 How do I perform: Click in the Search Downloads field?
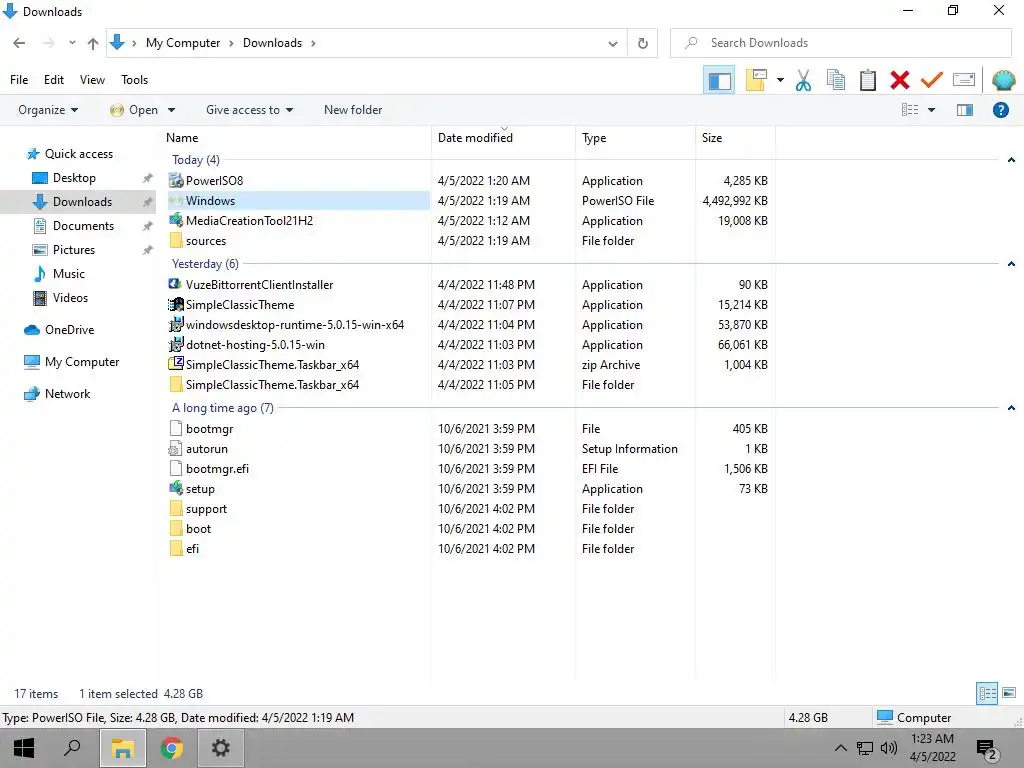841,43
